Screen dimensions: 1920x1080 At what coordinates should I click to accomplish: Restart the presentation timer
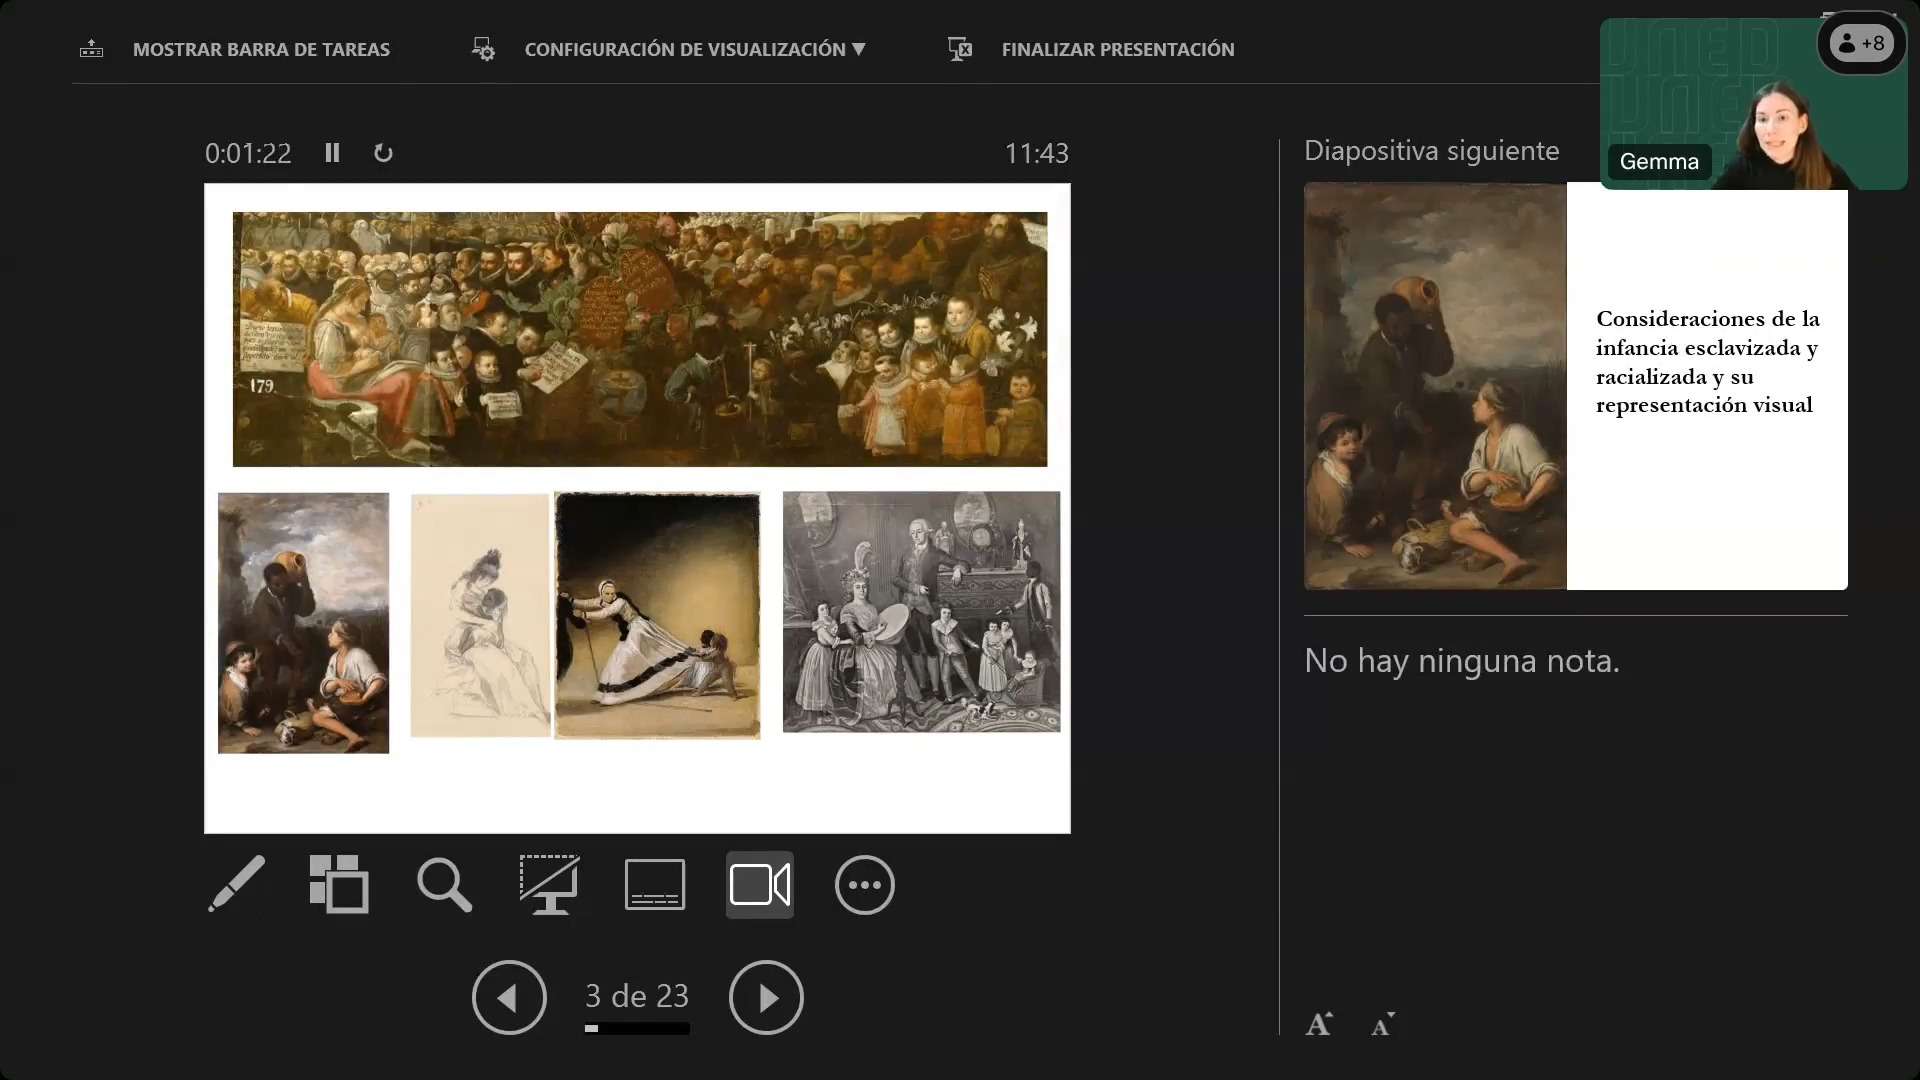pyautogui.click(x=383, y=153)
